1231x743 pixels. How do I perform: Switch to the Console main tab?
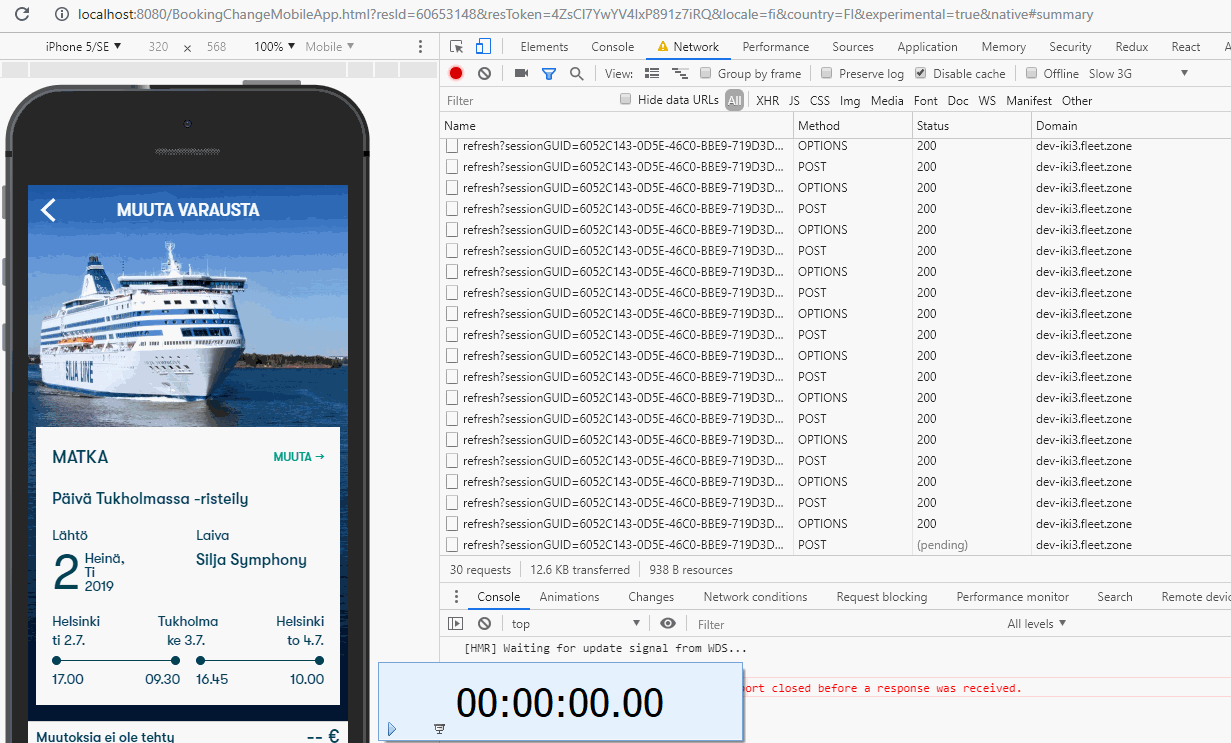613,47
